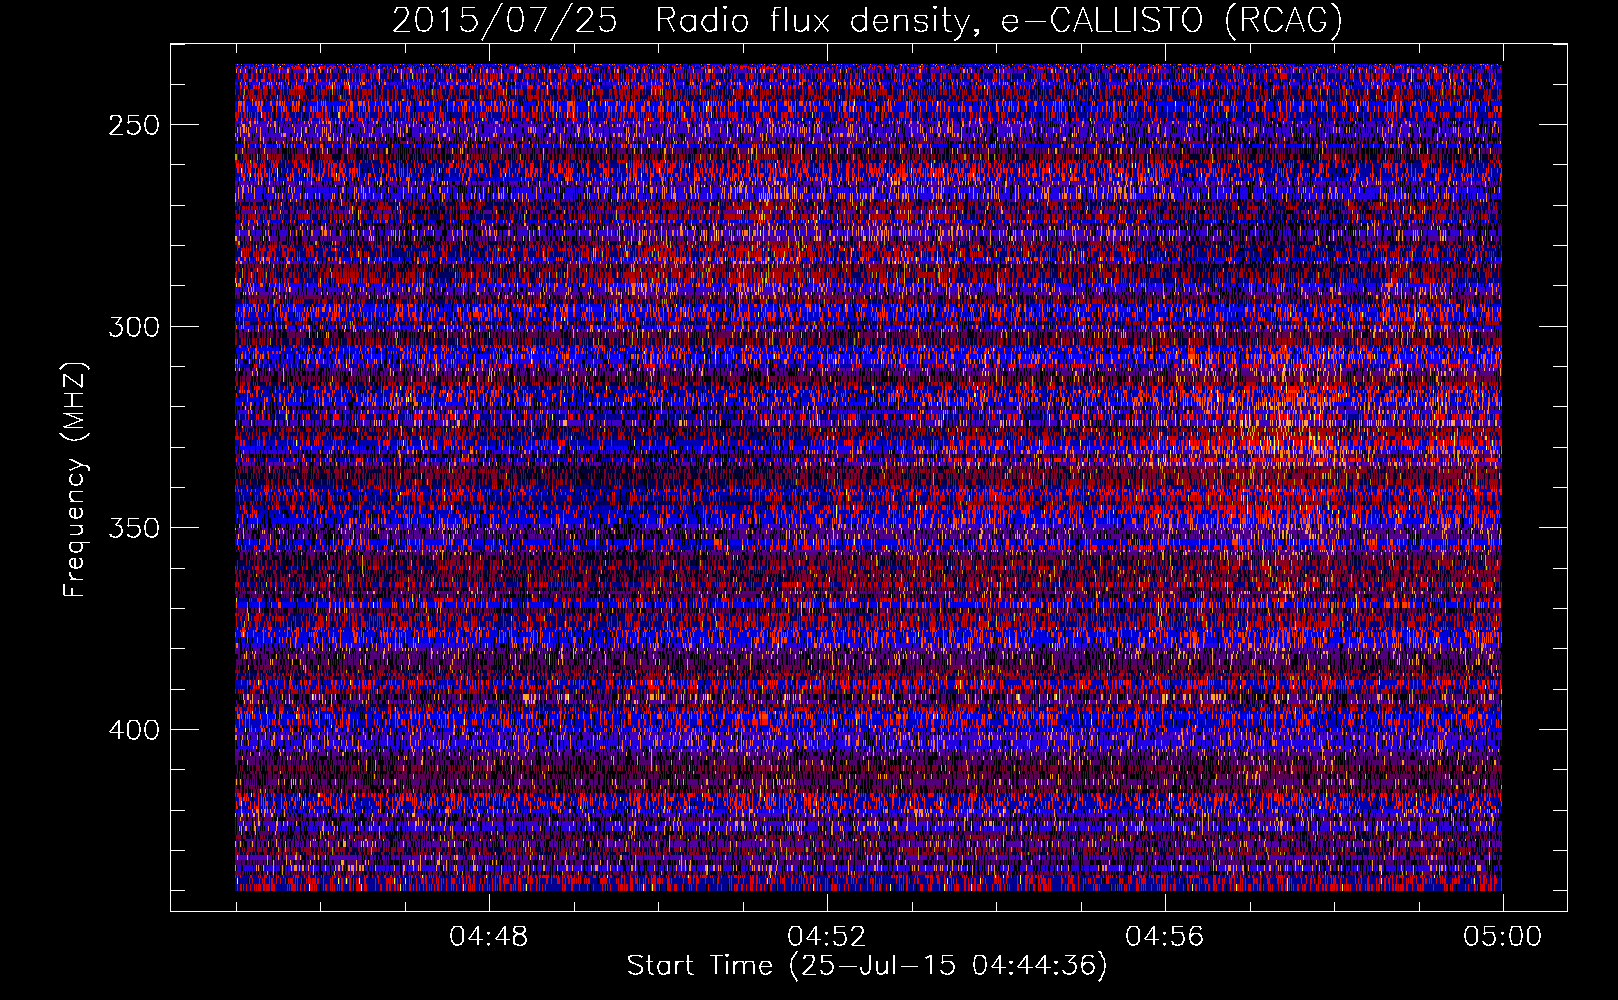This screenshot has width=1618, height=1000.
Task: Click the 05:00 time tick label
Action: point(1502,937)
